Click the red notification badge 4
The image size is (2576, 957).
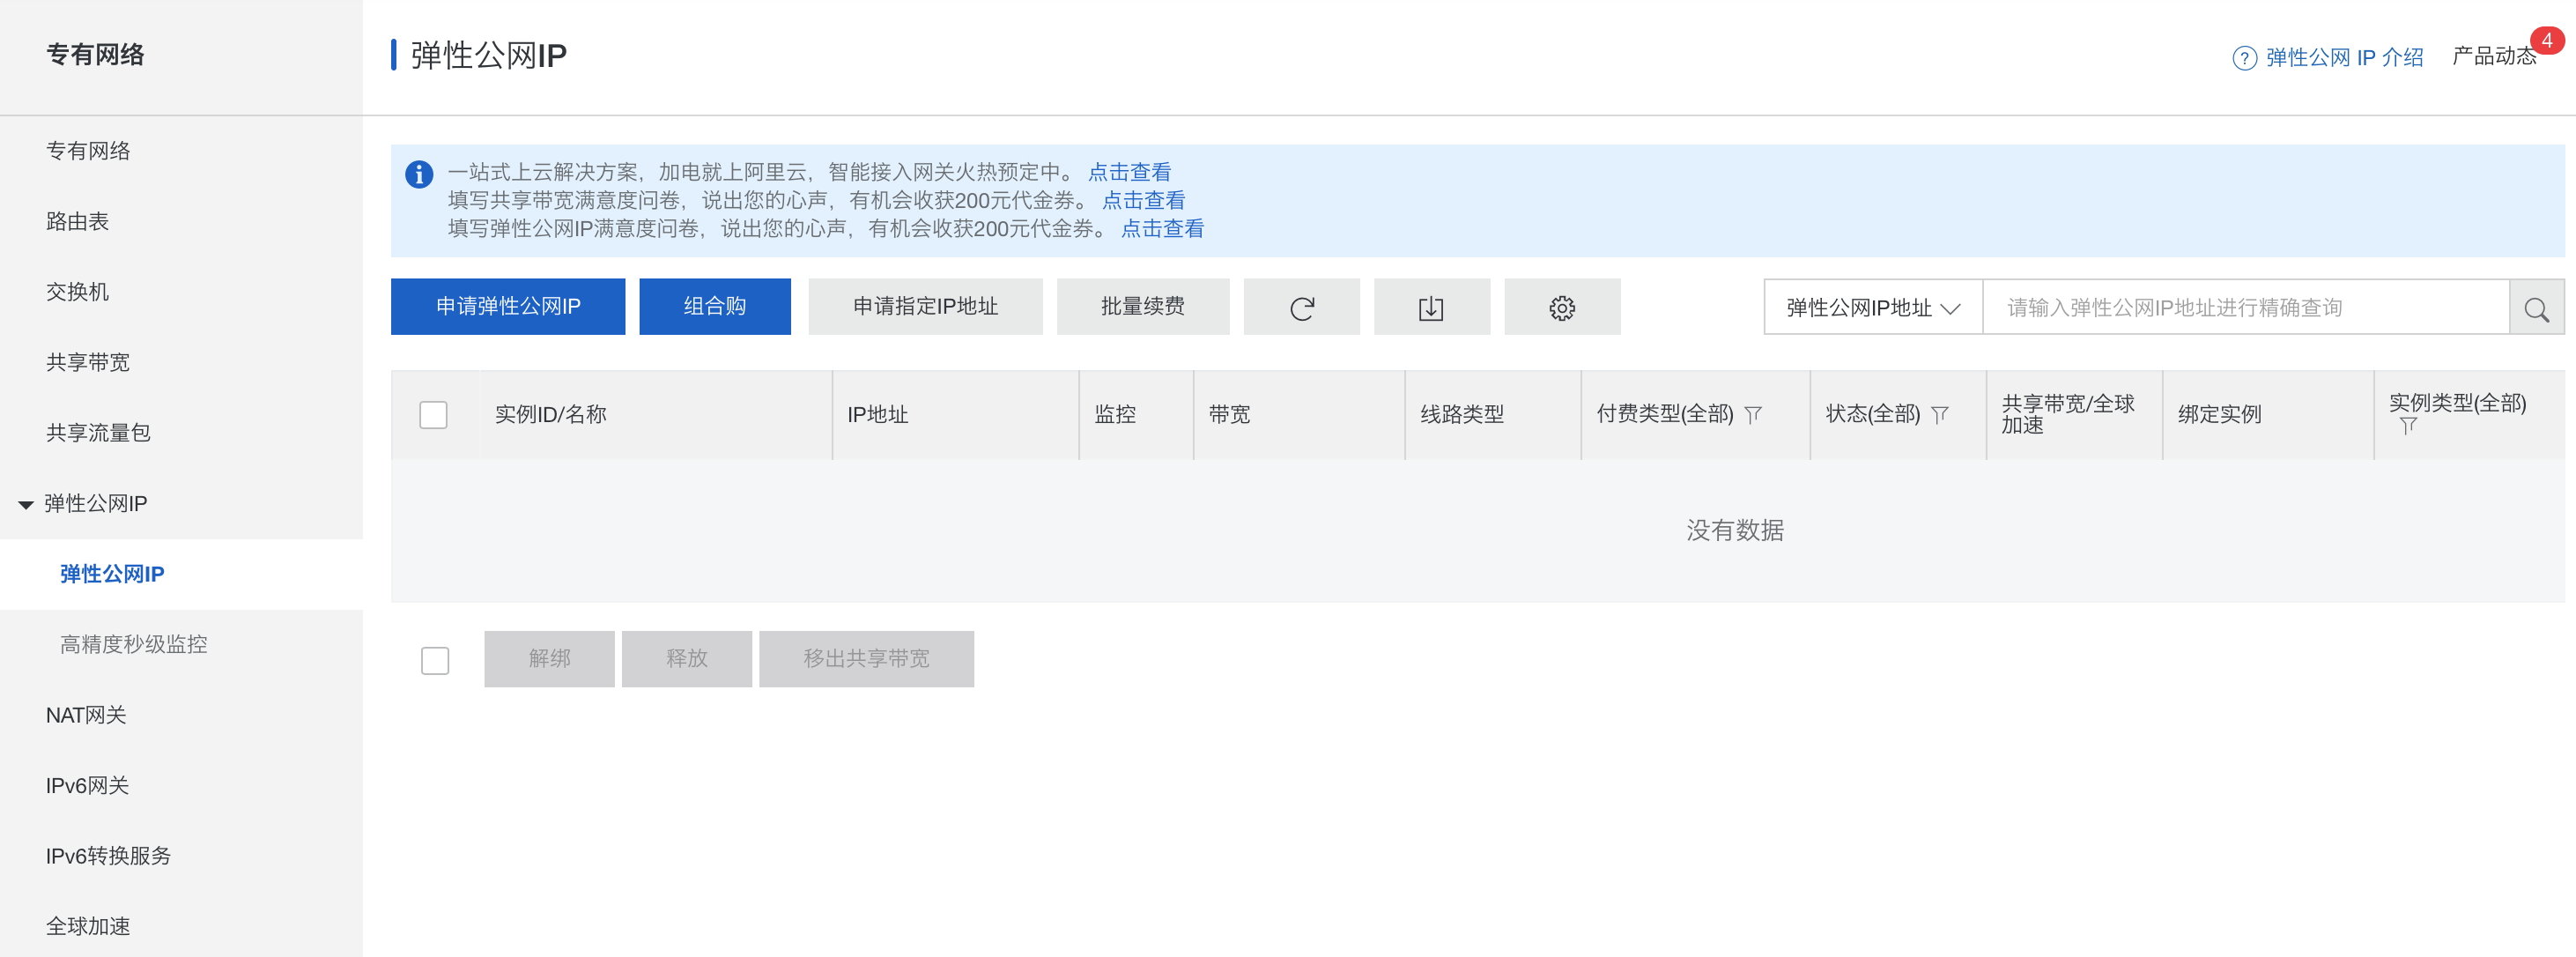[x=2546, y=41]
